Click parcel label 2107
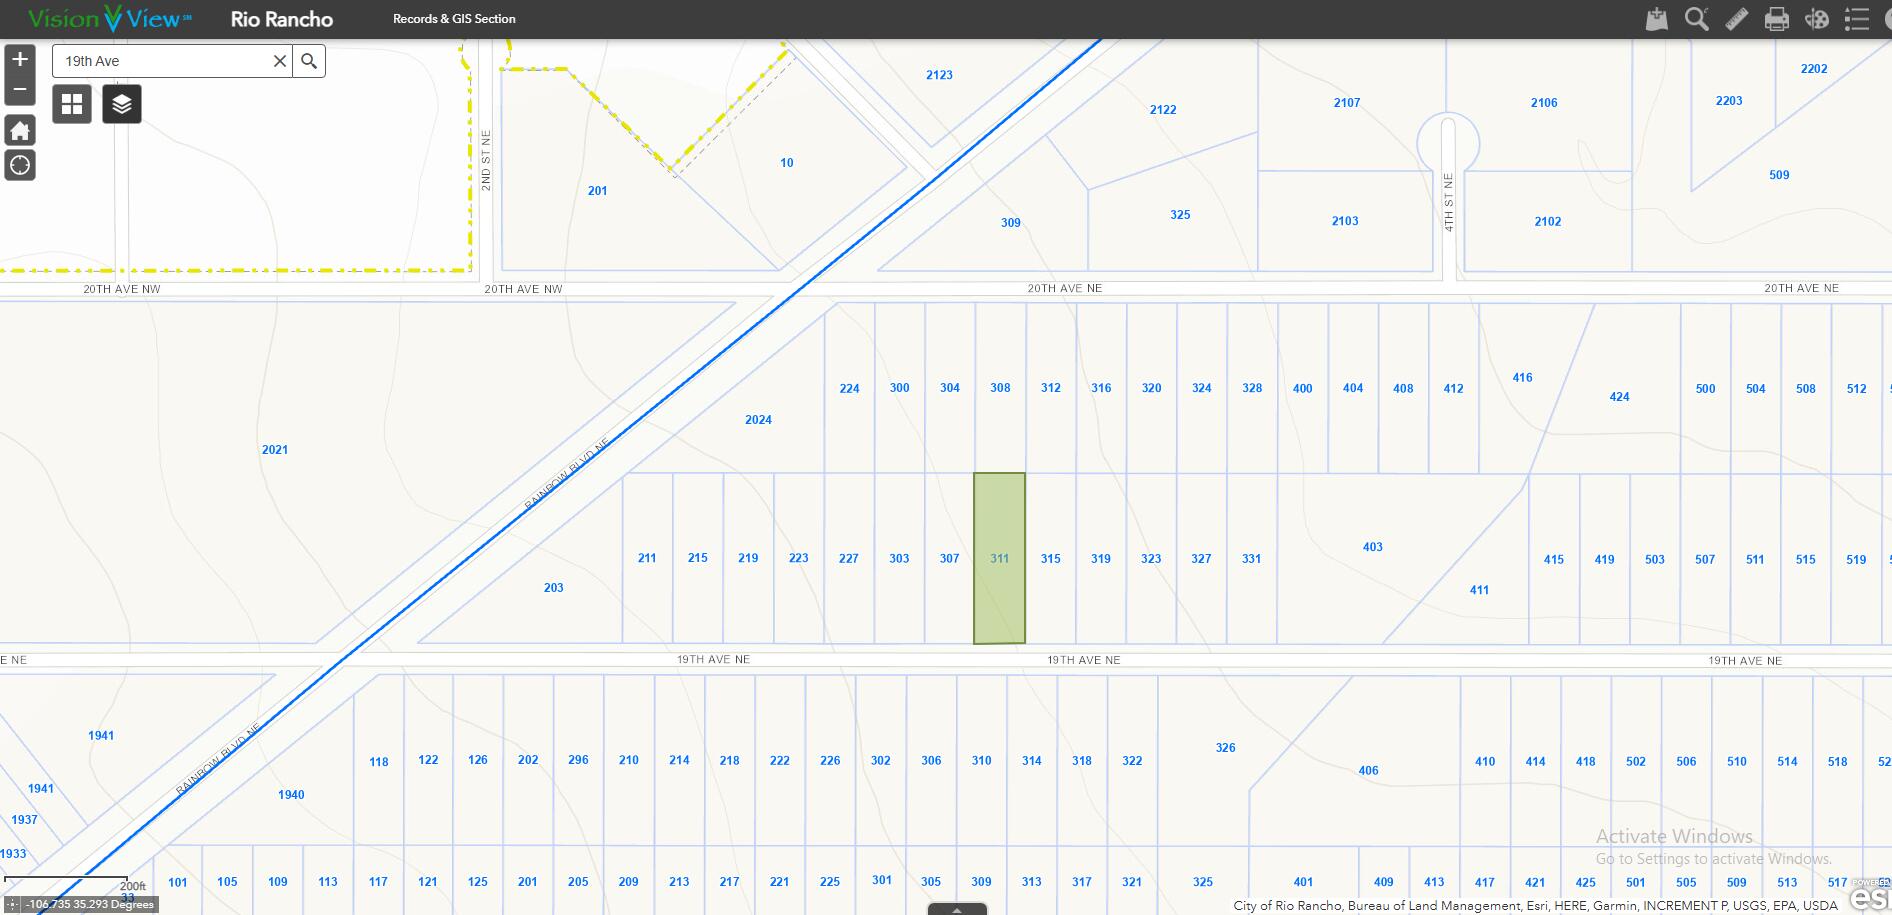This screenshot has width=1892, height=915. [1347, 103]
